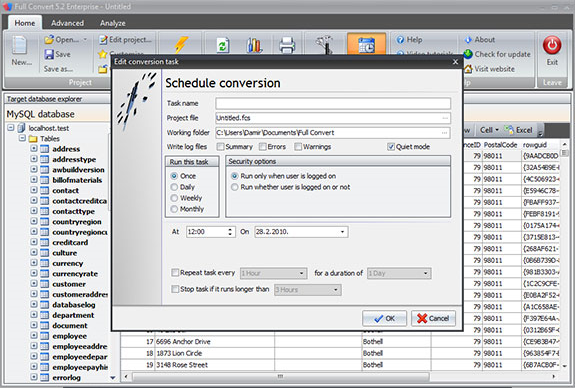Click the tools utensils icon
This screenshot has height=388, width=575.
click(x=325, y=45)
